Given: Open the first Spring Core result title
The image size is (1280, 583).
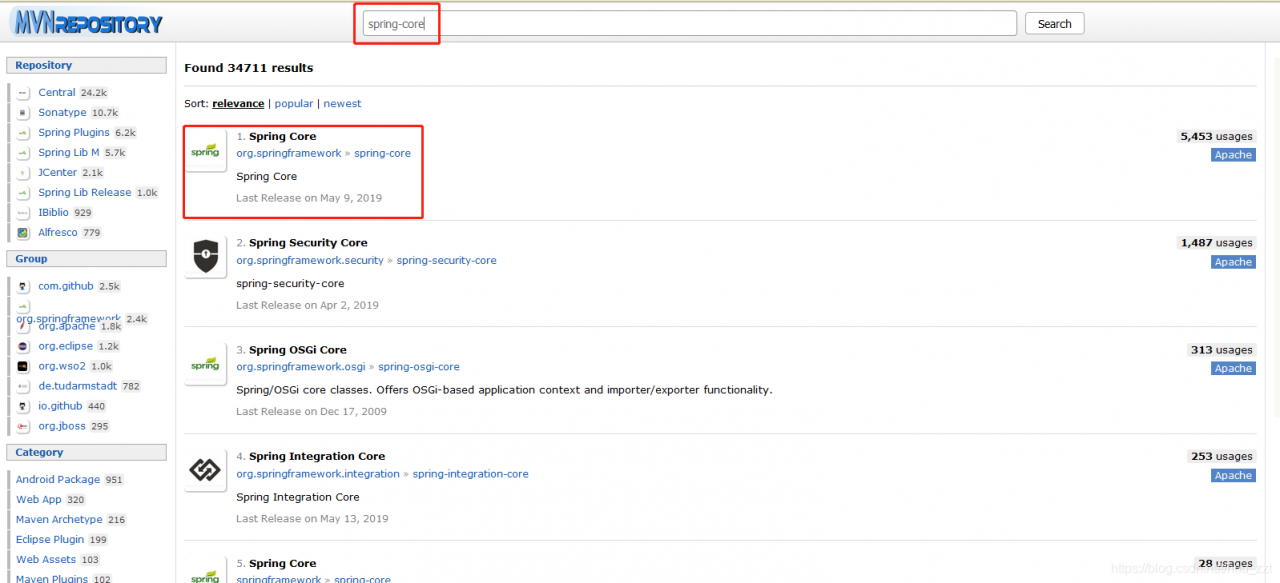Looking at the screenshot, I should [x=282, y=136].
